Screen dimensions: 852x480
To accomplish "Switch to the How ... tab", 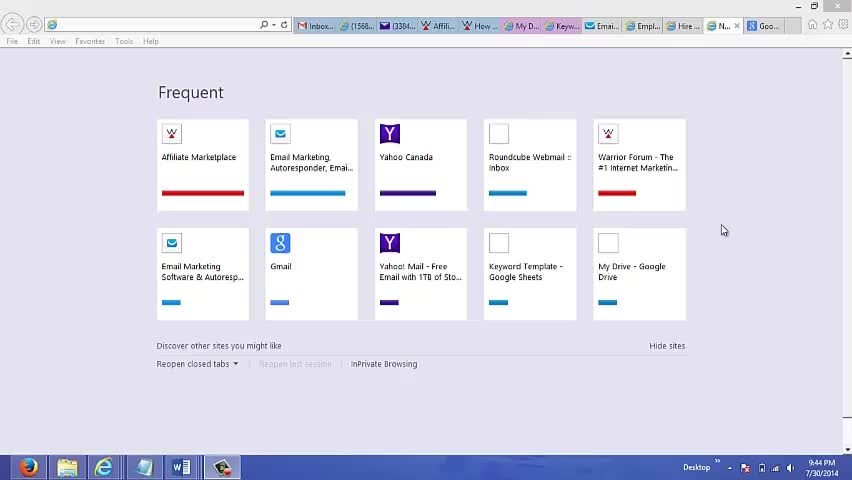I will [x=480, y=26].
